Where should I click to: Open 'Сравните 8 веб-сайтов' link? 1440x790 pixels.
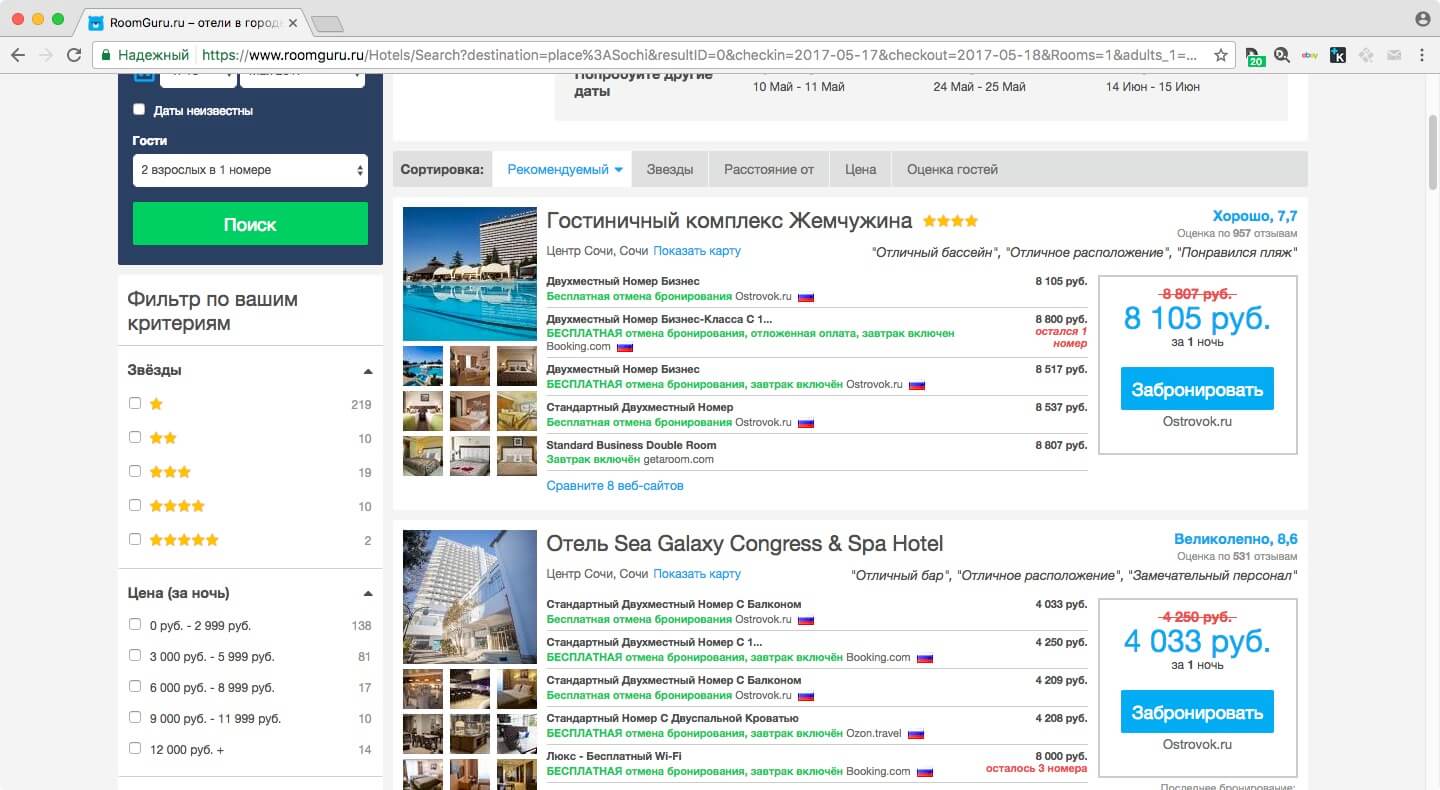(x=615, y=486)
